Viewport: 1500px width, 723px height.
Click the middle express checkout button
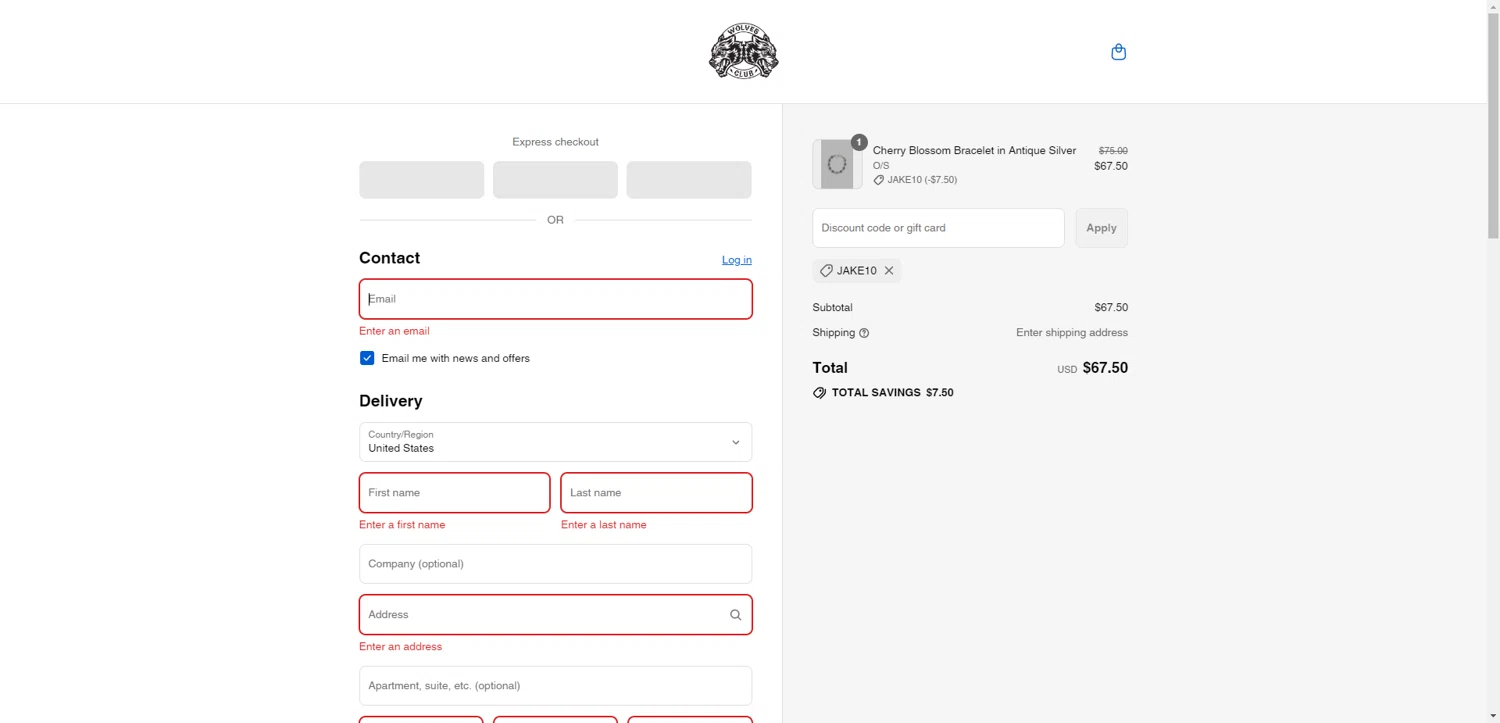[x=555, y=180]
